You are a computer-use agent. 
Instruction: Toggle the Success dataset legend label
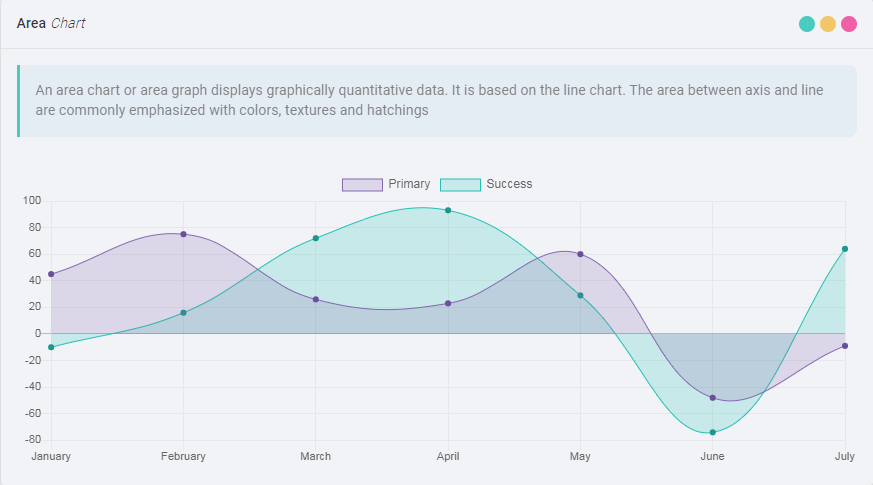(x=509, y=184)
